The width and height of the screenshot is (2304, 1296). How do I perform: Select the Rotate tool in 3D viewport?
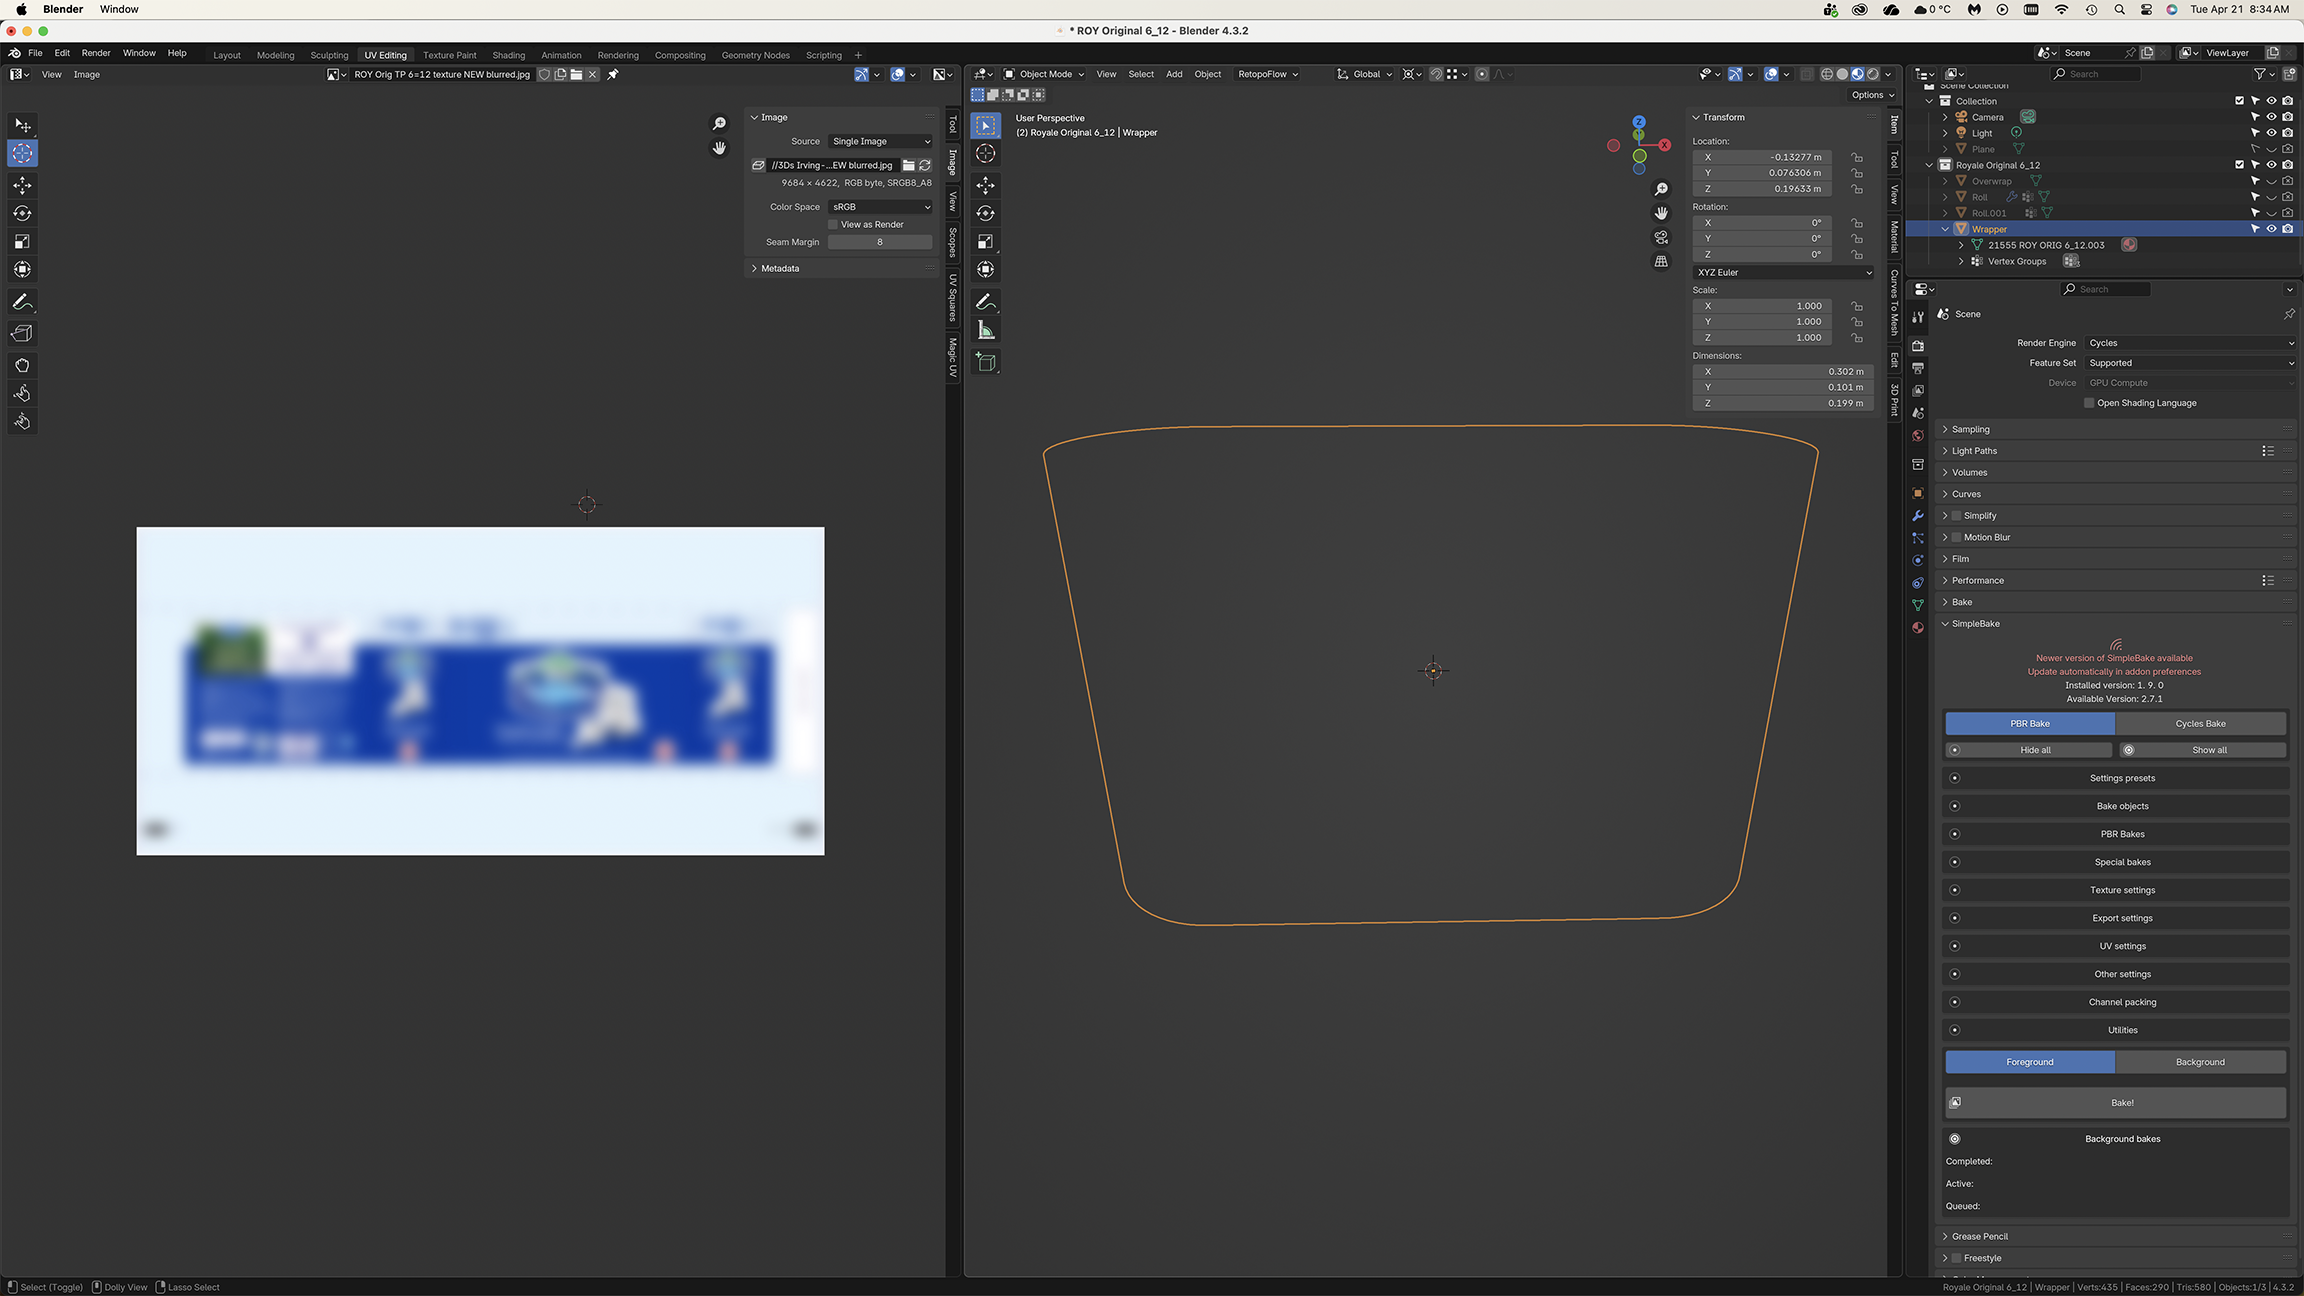tap(986, 213)
